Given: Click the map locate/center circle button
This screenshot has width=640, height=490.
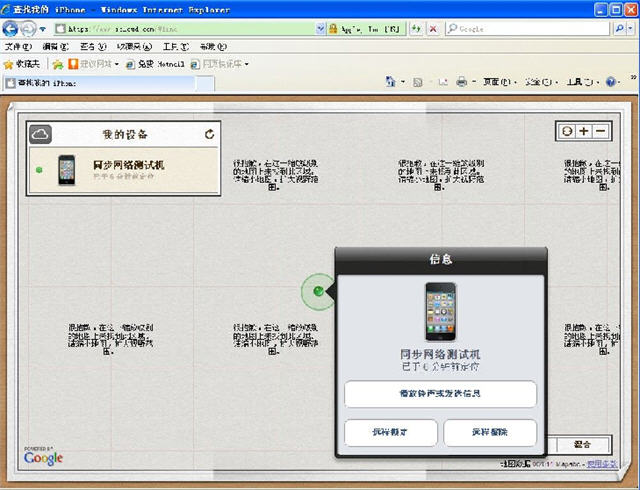Looking at the screenshot, I should (x=567, y=131).
